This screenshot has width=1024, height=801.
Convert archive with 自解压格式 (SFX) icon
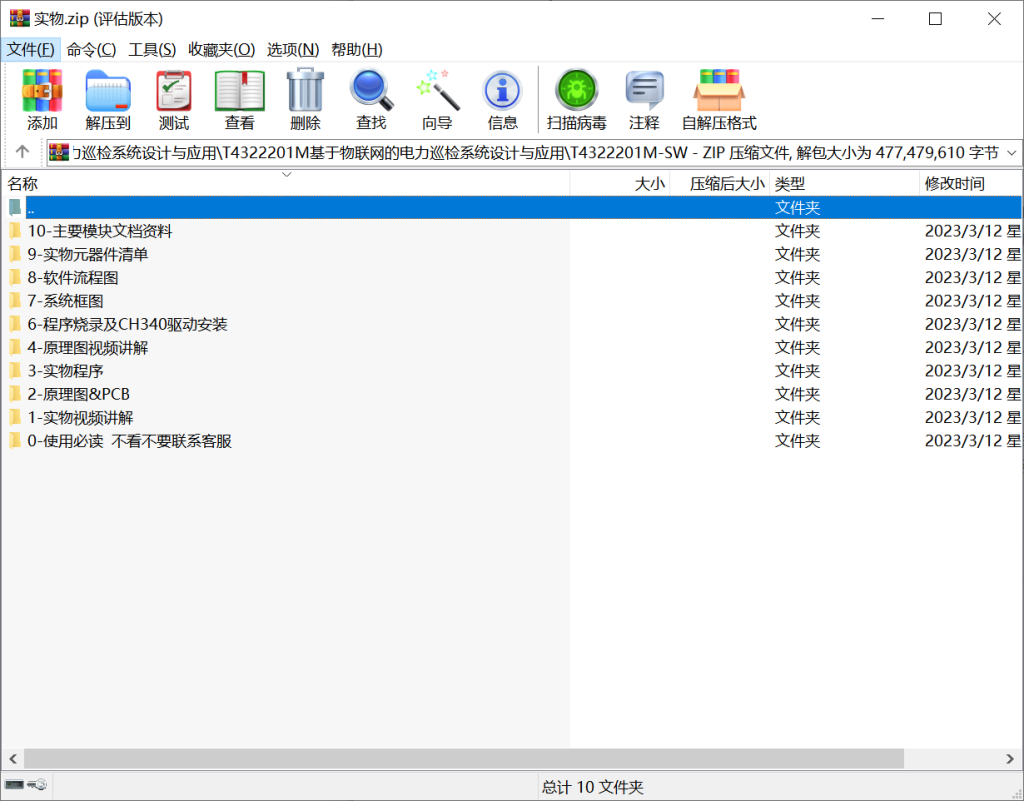718,97
